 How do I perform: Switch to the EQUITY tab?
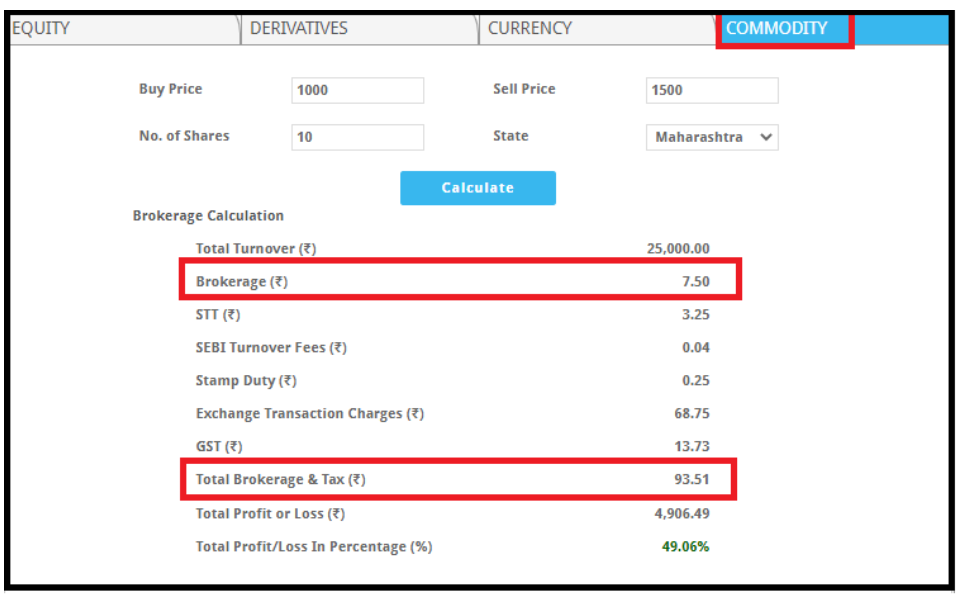click(x=41, y=28)
